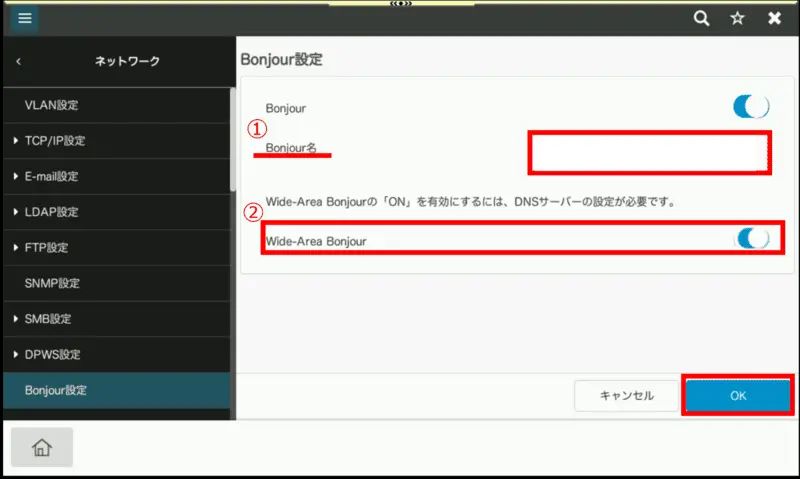Go back using the left chevron

coord(18,62)
